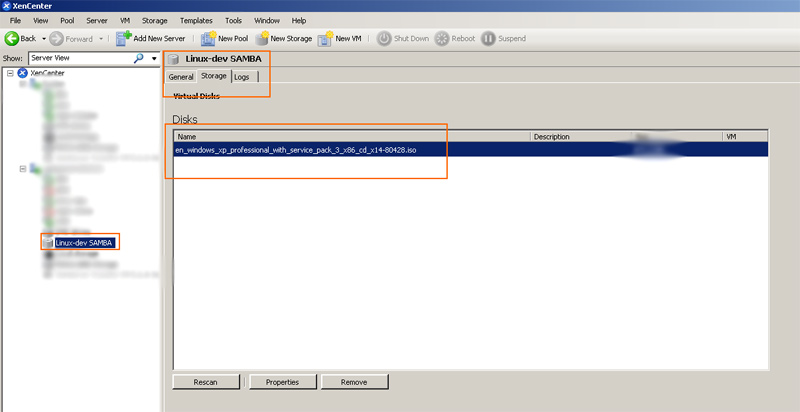Image resolution: width=800 pixels, height=412 pixels.
Task: Open the Pool menu
Action: 67,20
